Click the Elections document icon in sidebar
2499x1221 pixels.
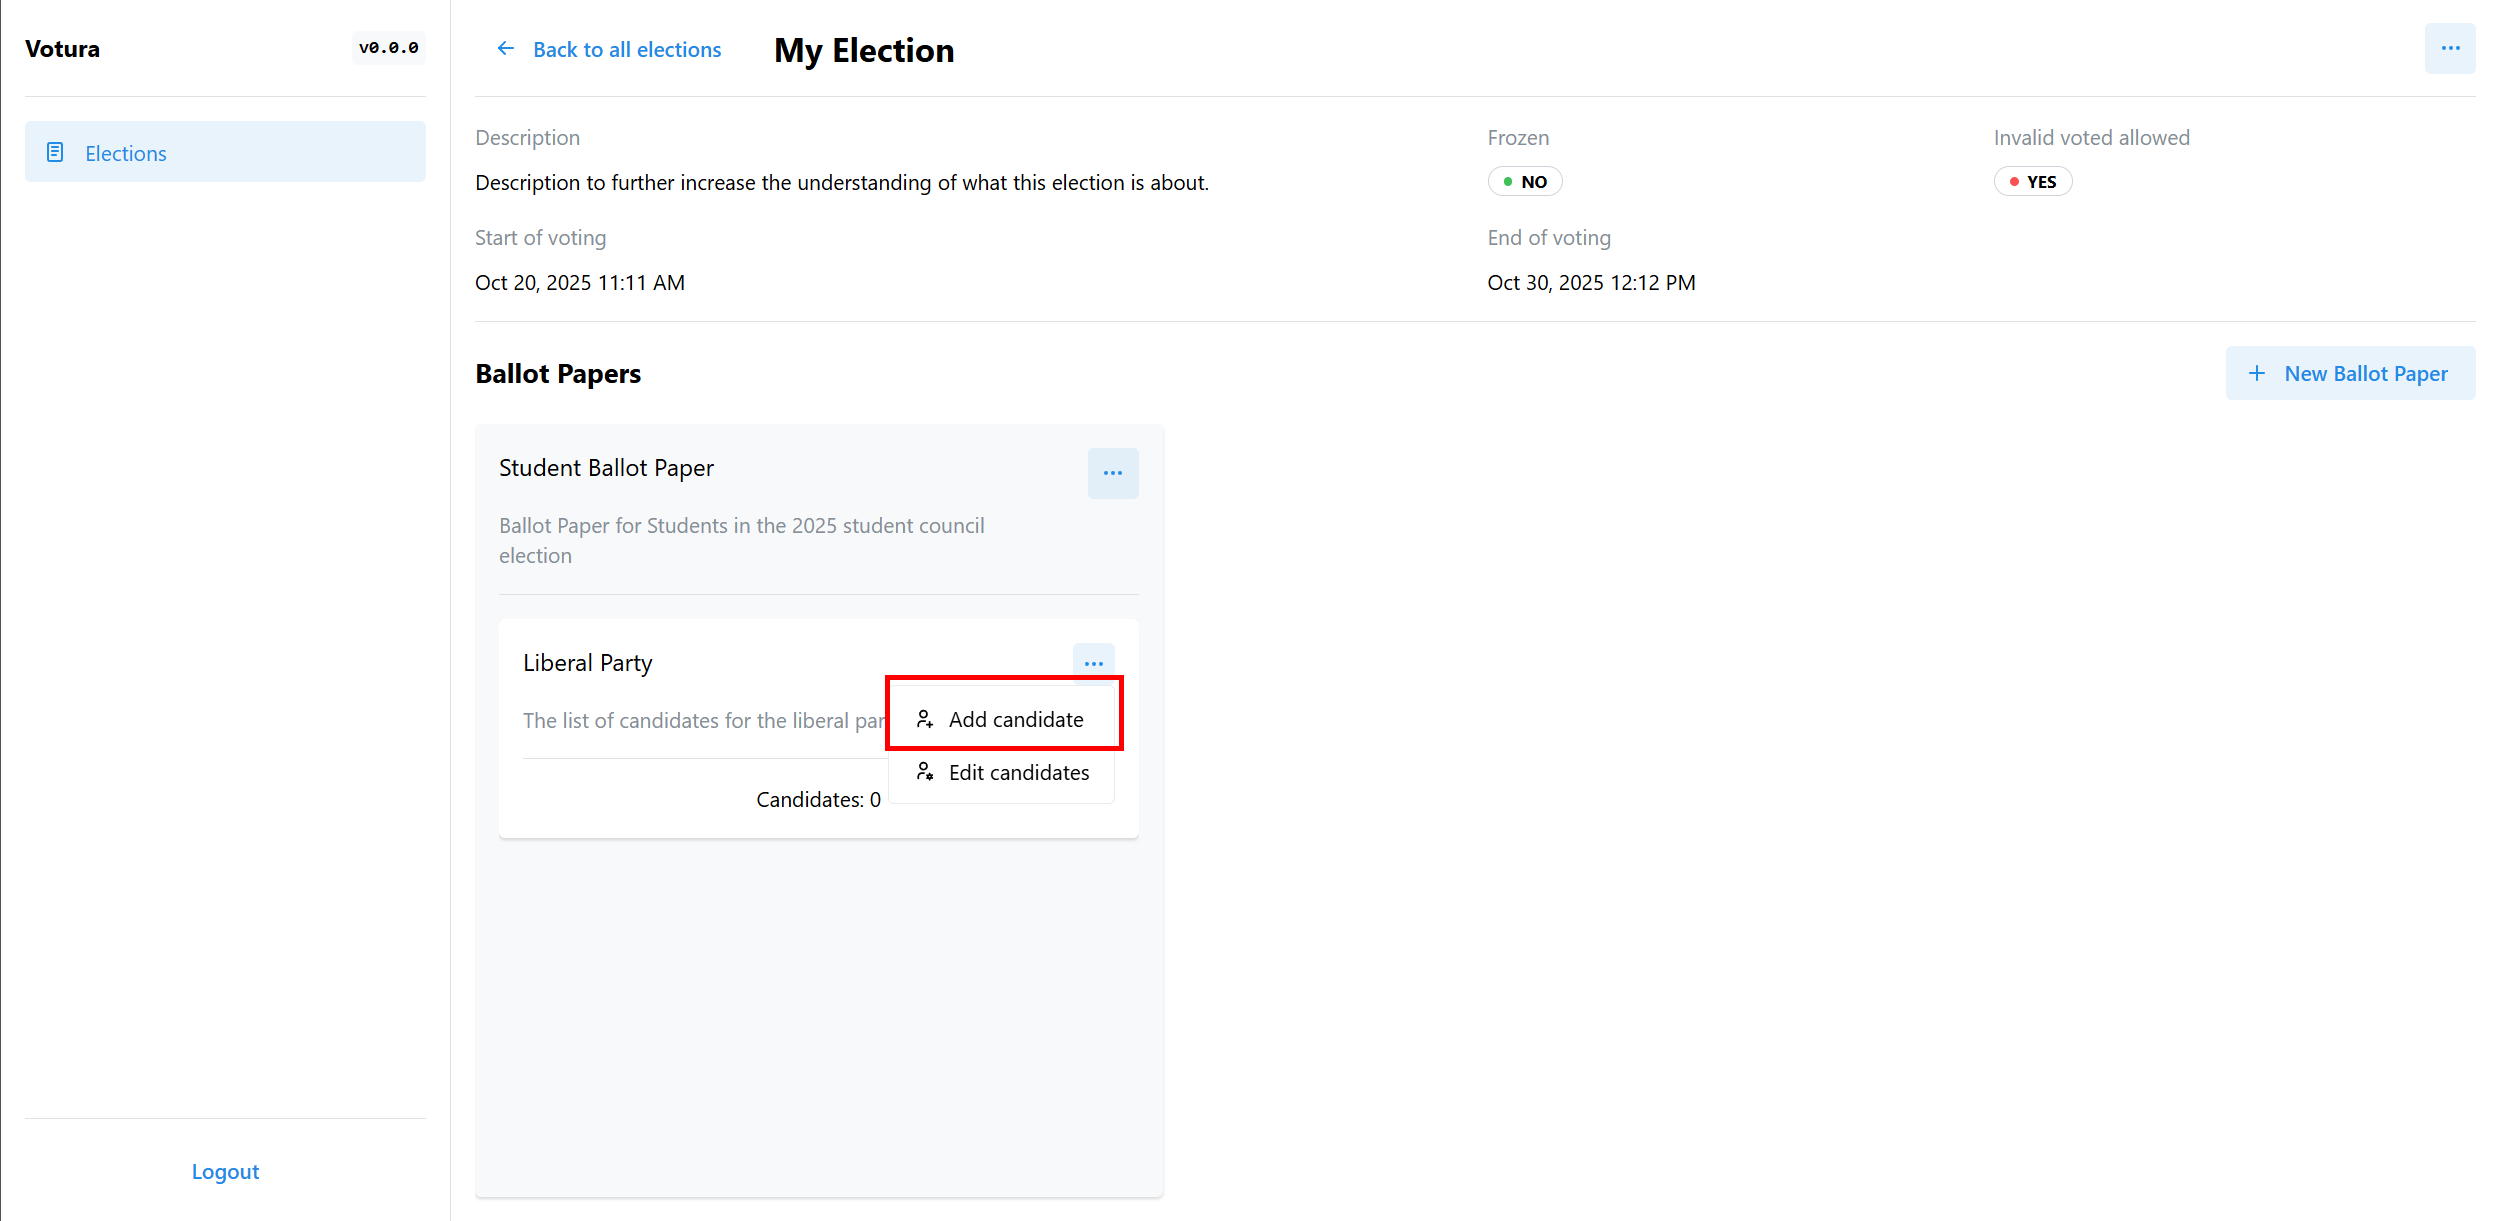55,152
